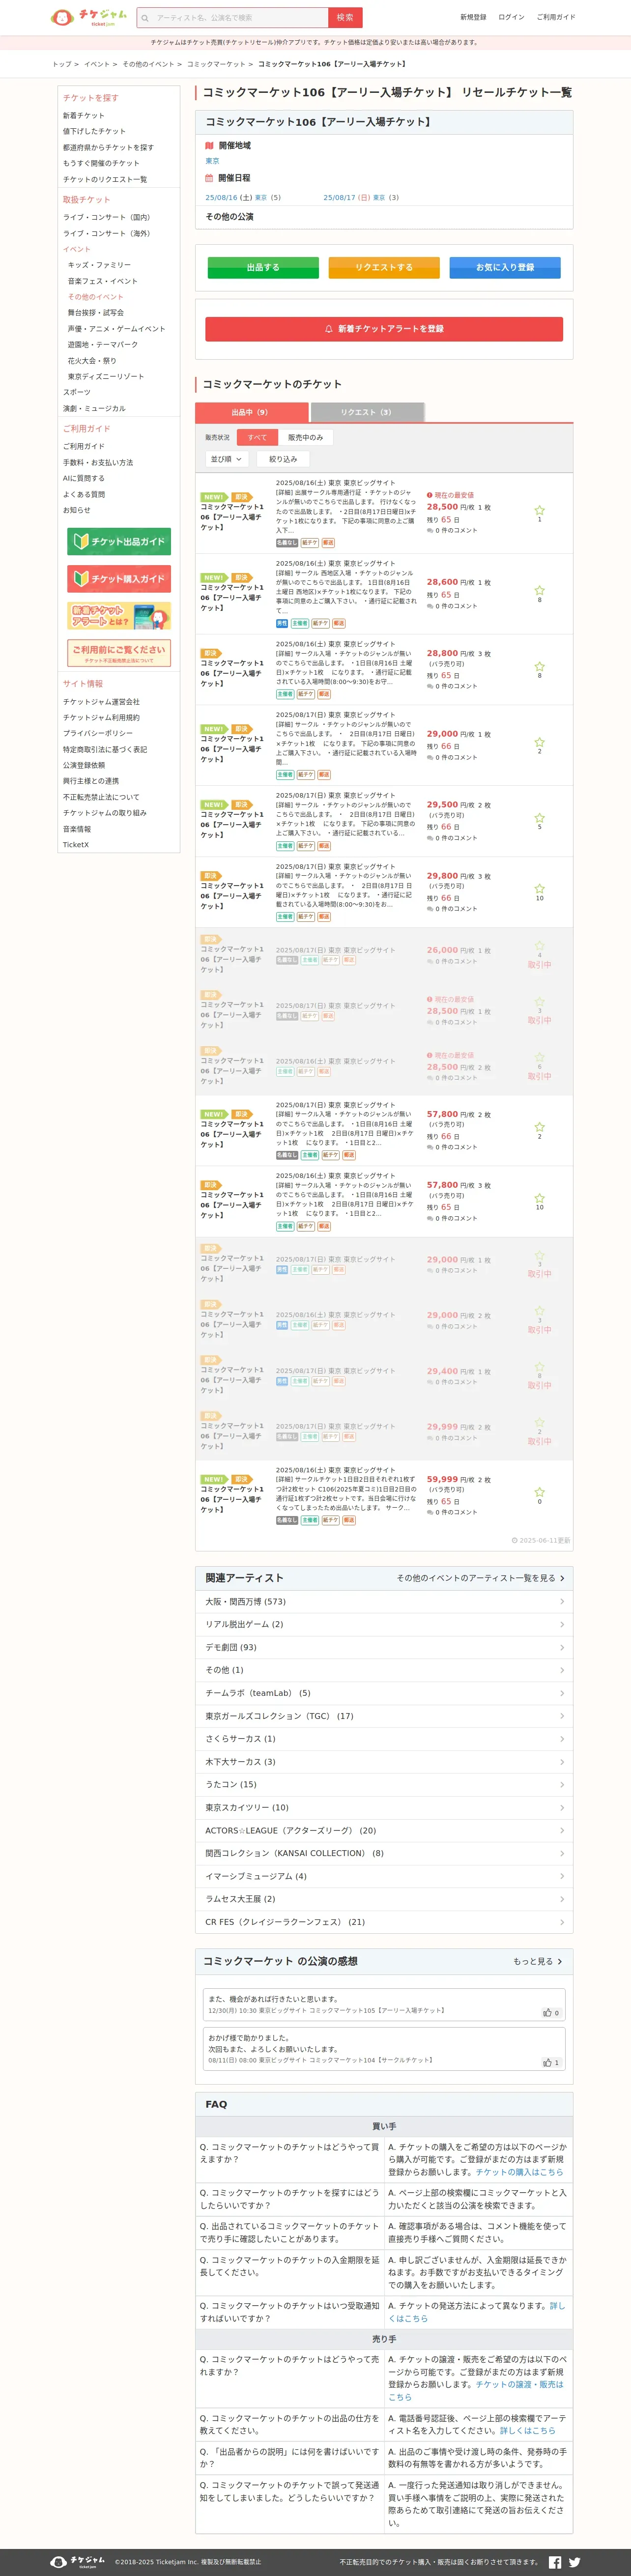Favorite star on the 59,999円 listing

click(539, 1492)
